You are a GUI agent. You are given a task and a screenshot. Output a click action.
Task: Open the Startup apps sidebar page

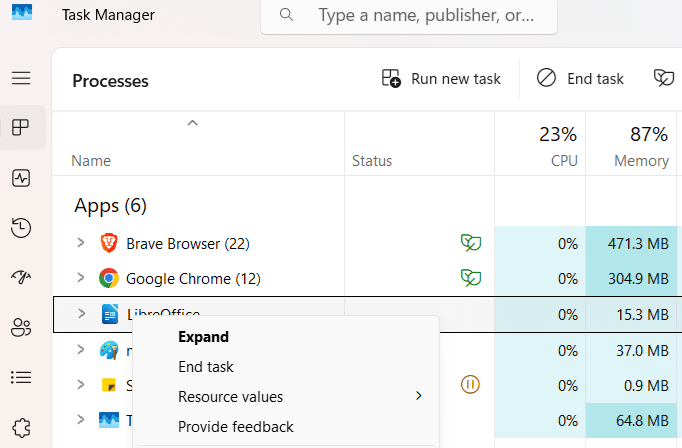[21, 277]
